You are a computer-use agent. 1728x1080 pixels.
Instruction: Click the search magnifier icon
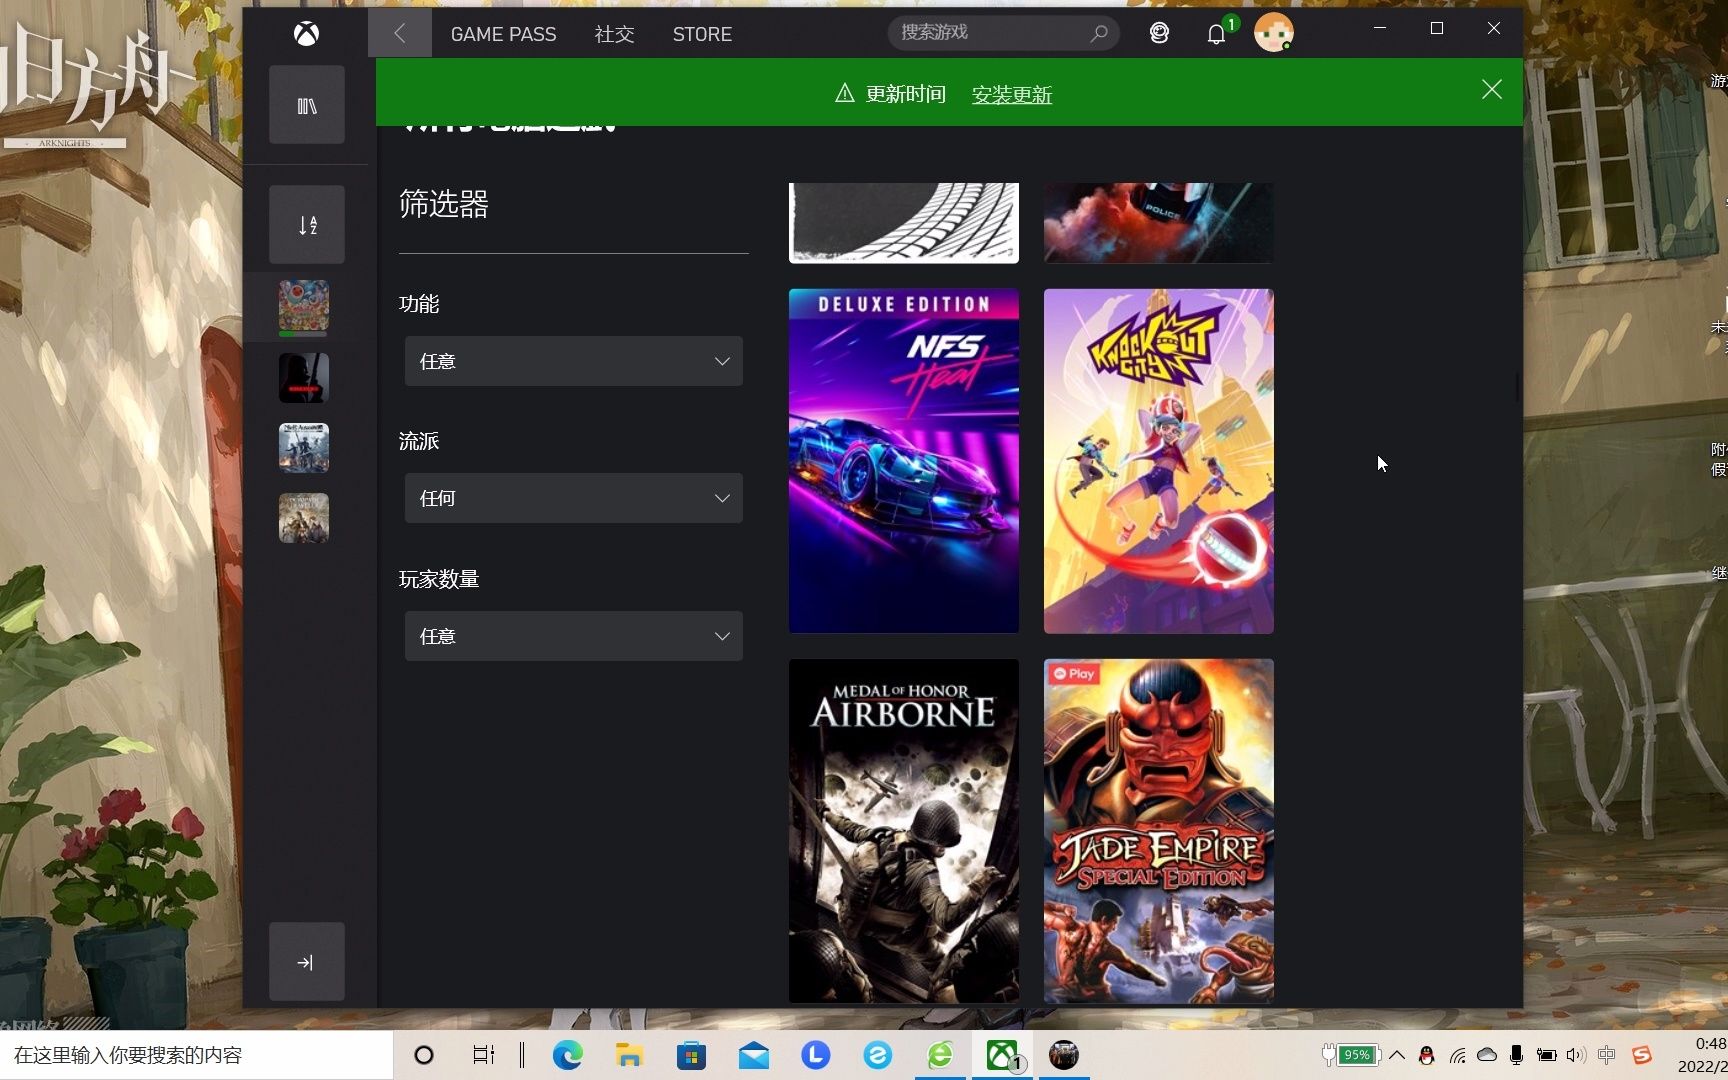tap(1099, 33)
